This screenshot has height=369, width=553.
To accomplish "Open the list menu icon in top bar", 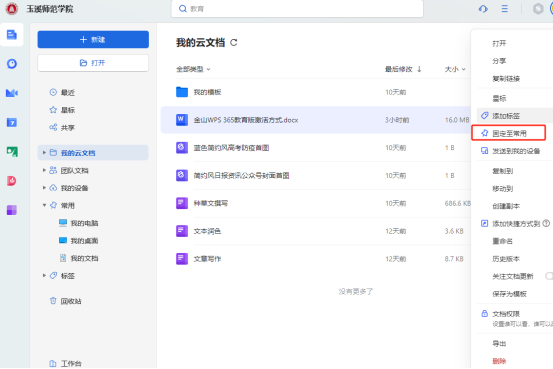I will tap(505, 9).
